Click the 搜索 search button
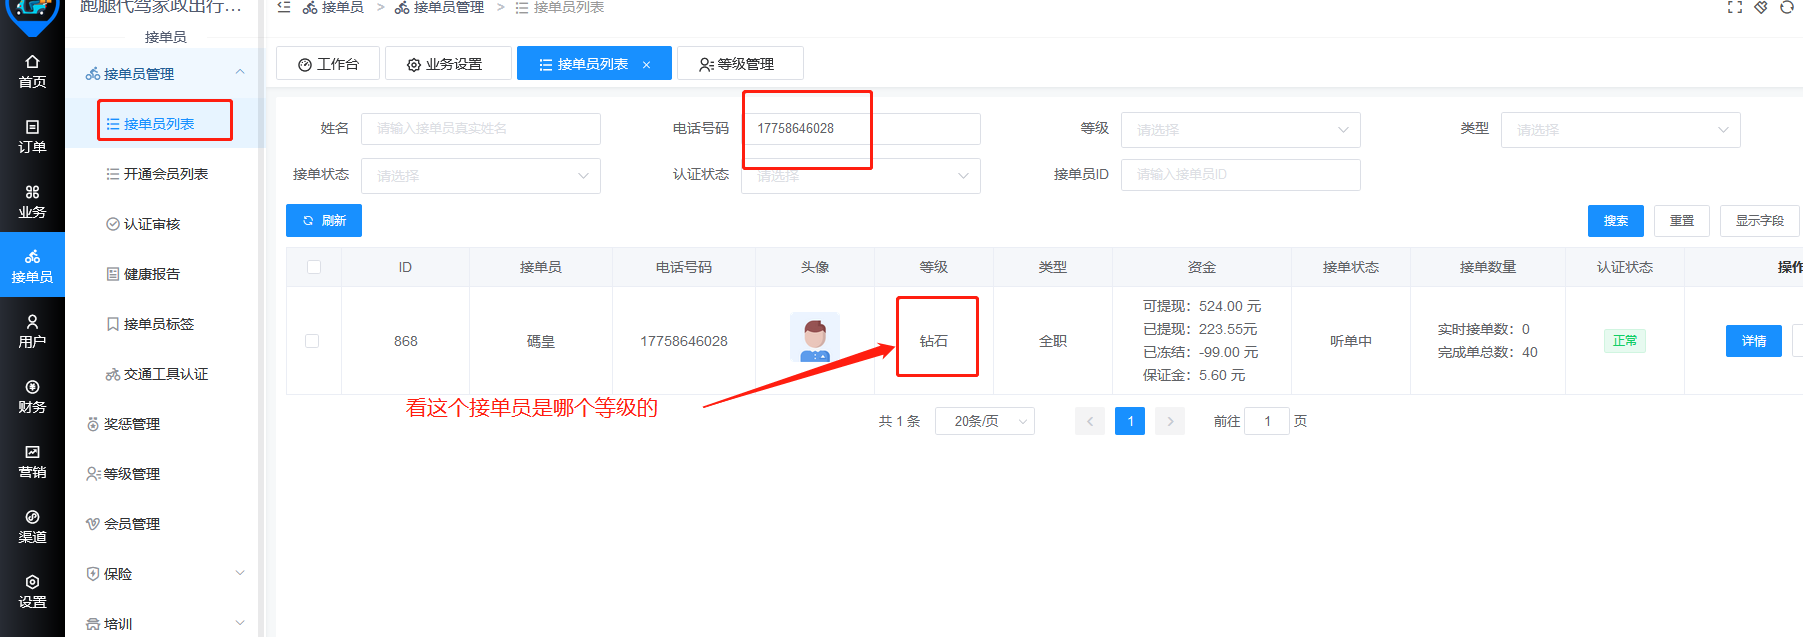The height and width of the screenshot is (637, 1803). point(1616,221)
